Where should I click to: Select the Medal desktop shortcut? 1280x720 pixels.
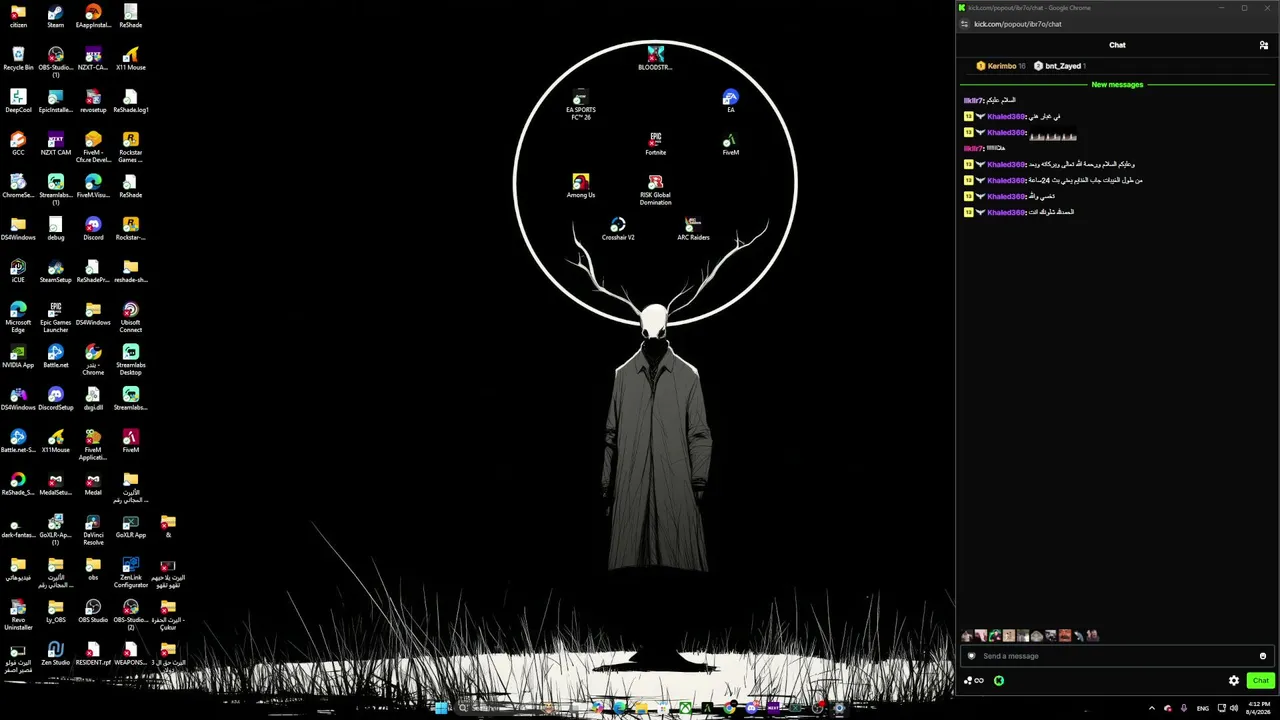click(x=93, y=483)
